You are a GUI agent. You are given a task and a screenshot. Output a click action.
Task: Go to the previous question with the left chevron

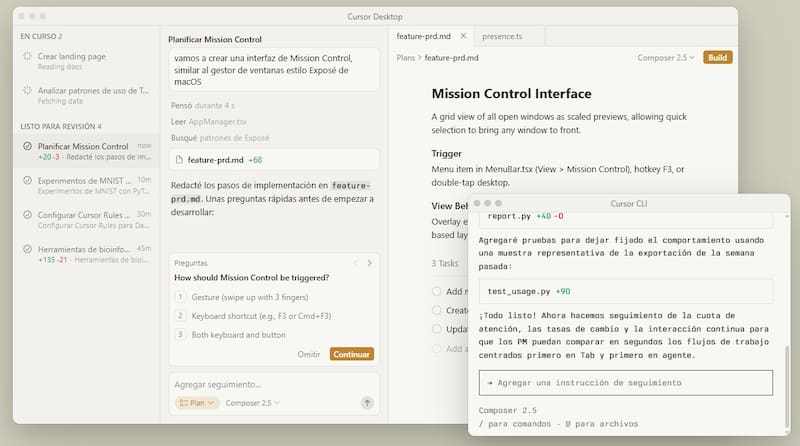tap(356, 263)
